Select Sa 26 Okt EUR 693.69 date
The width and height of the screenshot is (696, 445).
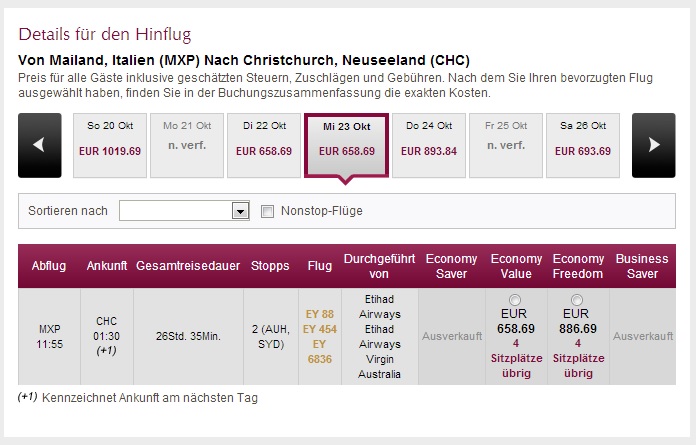[583, 145]
